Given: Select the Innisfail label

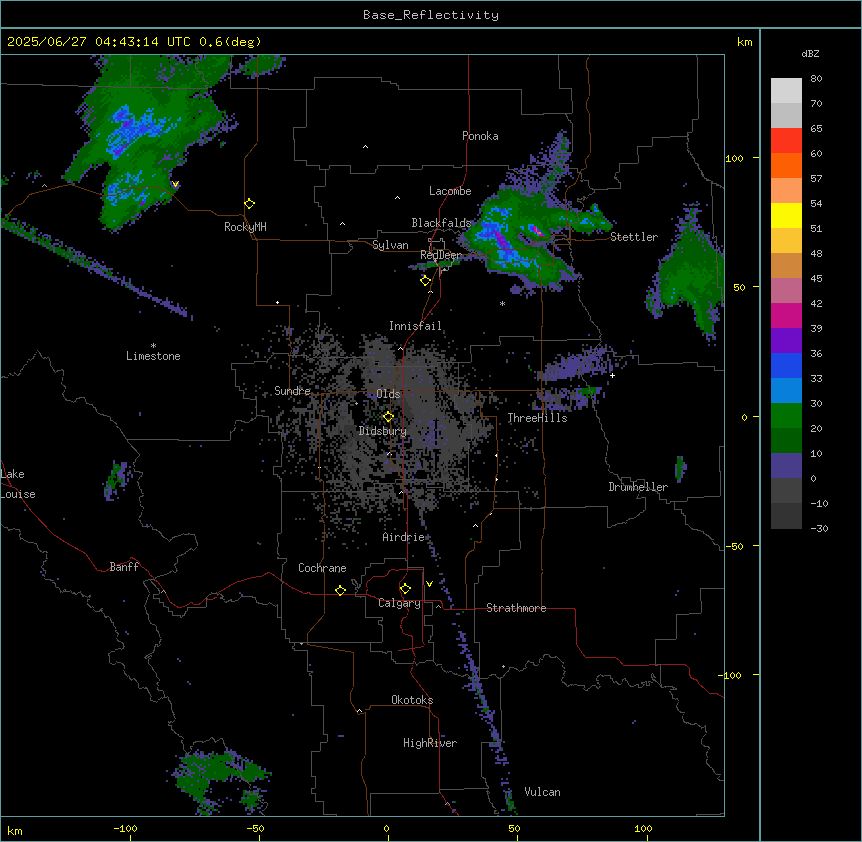Looking at the screenshot, I should (x=415, y=326).
